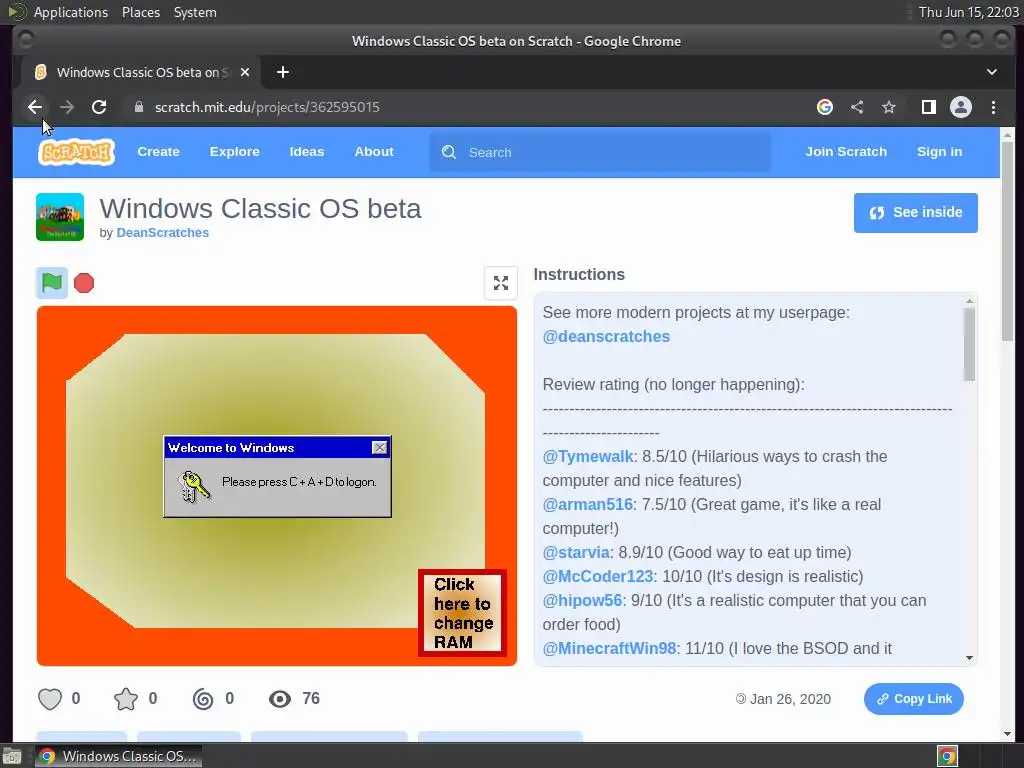
Task: Click the heart love icon
Action: (x=50, y=699)
